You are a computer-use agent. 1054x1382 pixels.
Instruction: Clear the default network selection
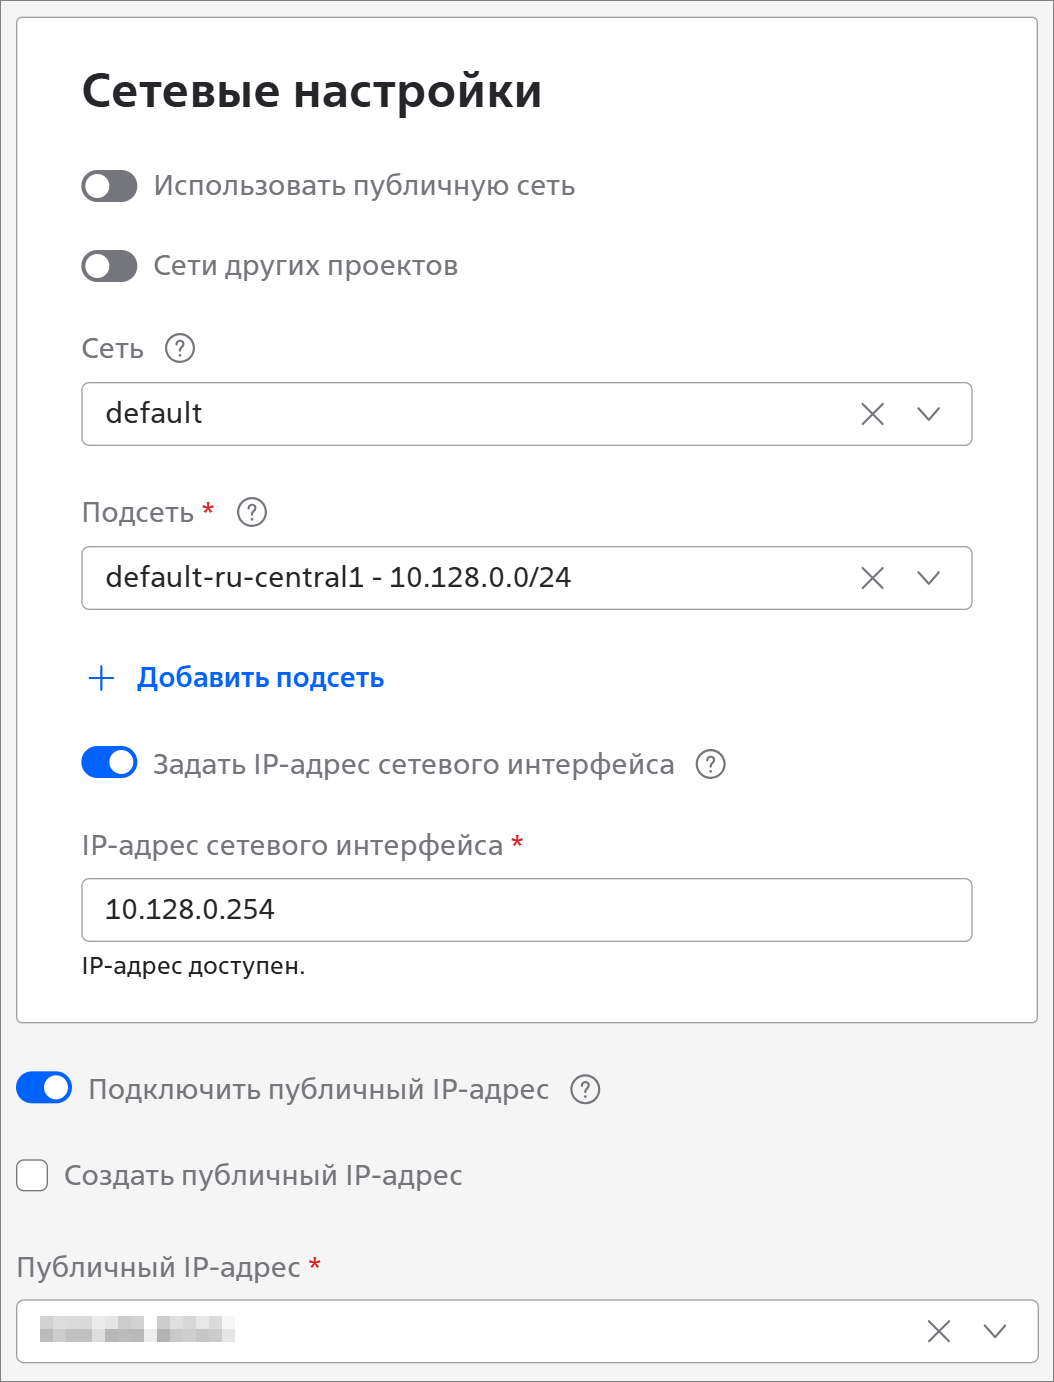click(872, 414)
